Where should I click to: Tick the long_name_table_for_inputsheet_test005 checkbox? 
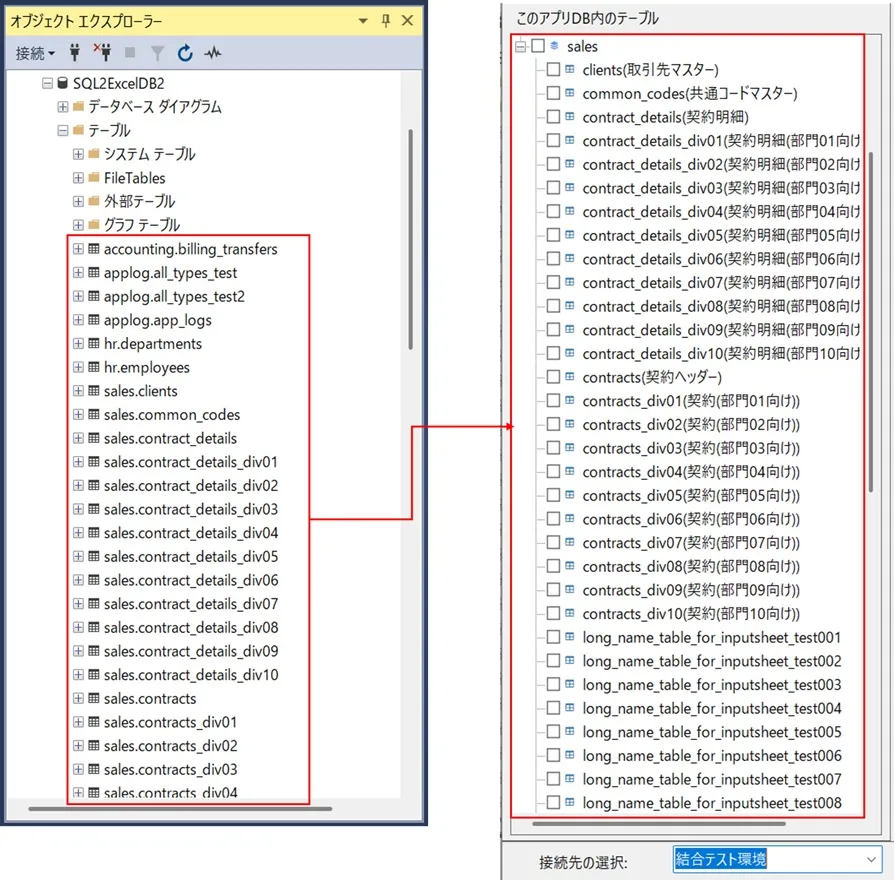tap(553, 732)
